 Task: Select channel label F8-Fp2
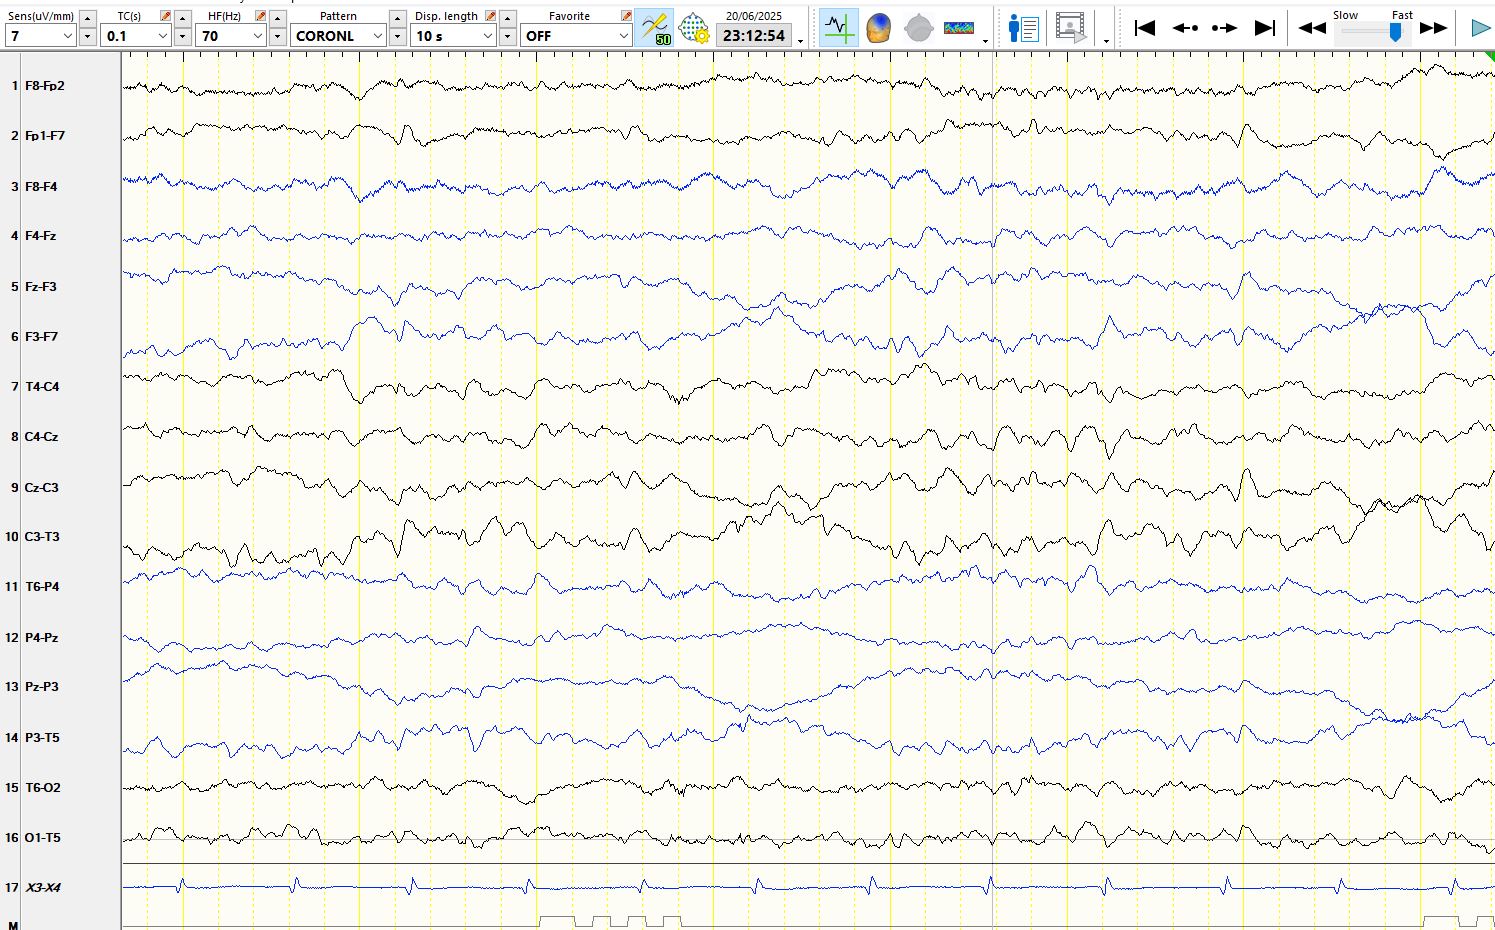45,86
